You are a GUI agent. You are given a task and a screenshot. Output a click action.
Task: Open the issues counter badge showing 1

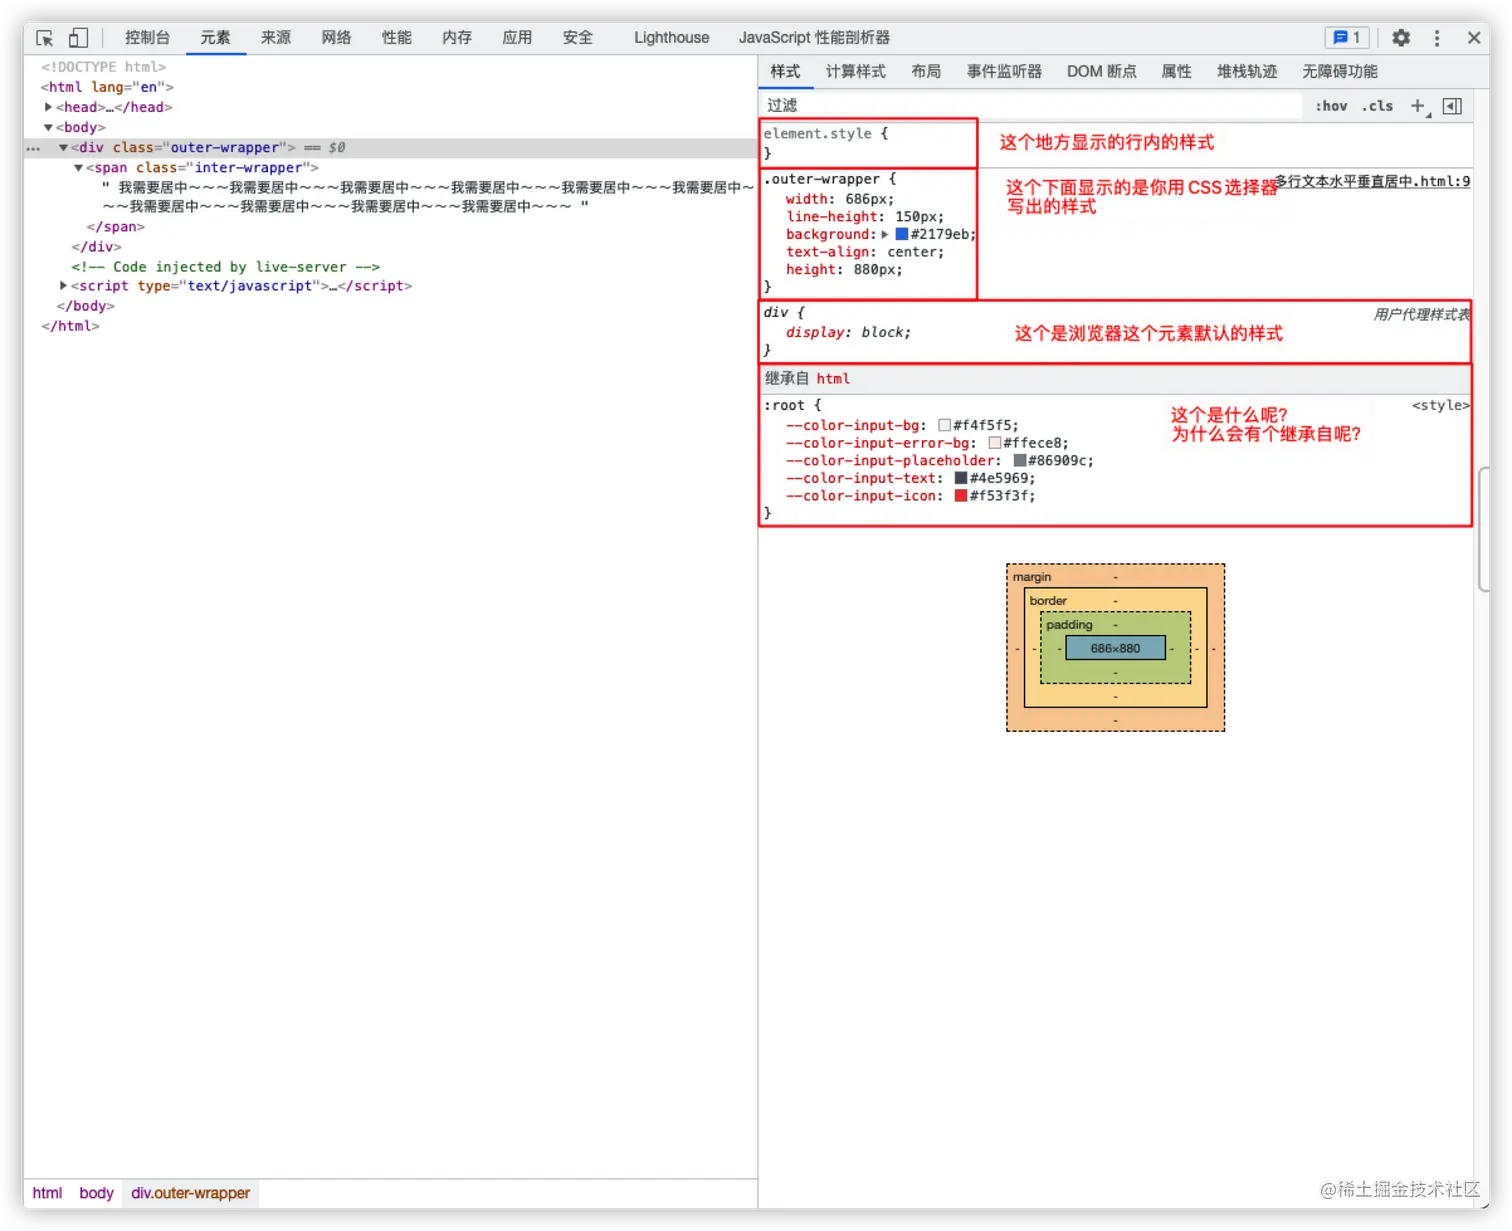coord(1347,38)
